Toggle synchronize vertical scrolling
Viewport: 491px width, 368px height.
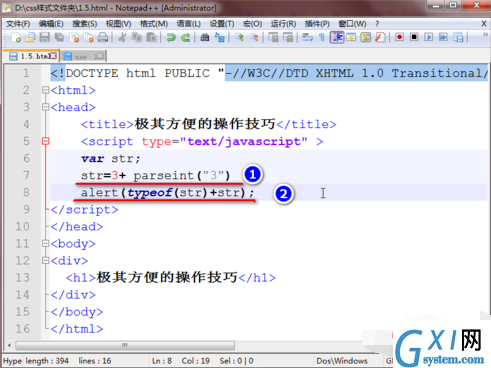tap(273, 37)
